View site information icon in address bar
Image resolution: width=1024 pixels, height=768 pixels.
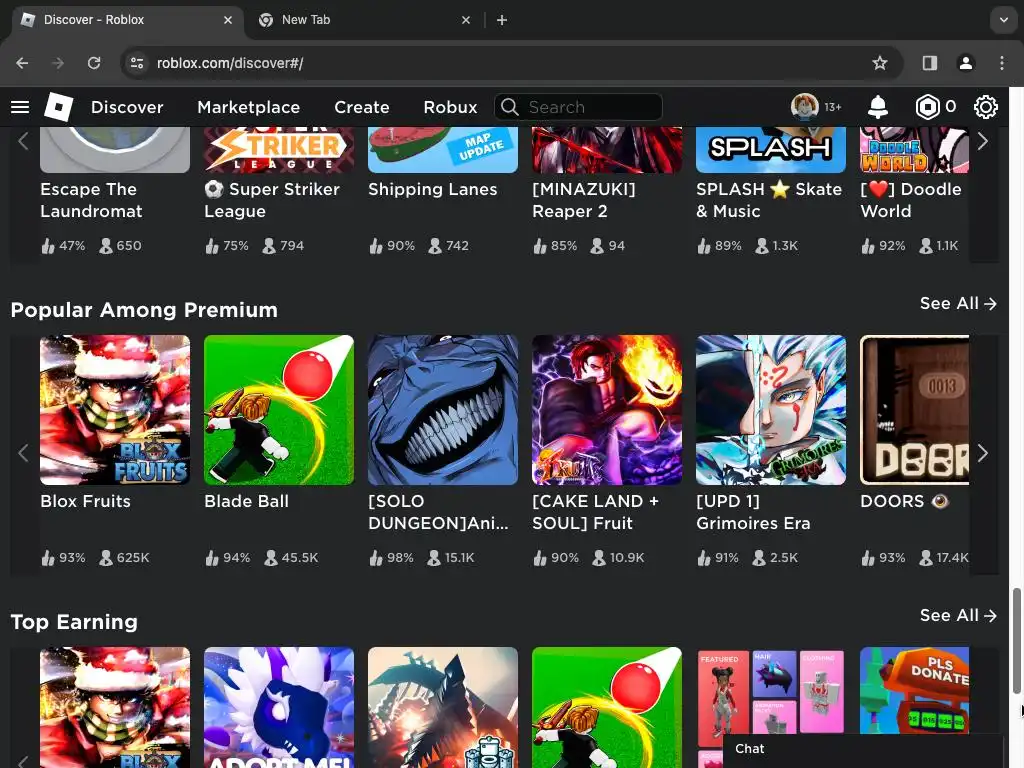click(x=137, y=63)
